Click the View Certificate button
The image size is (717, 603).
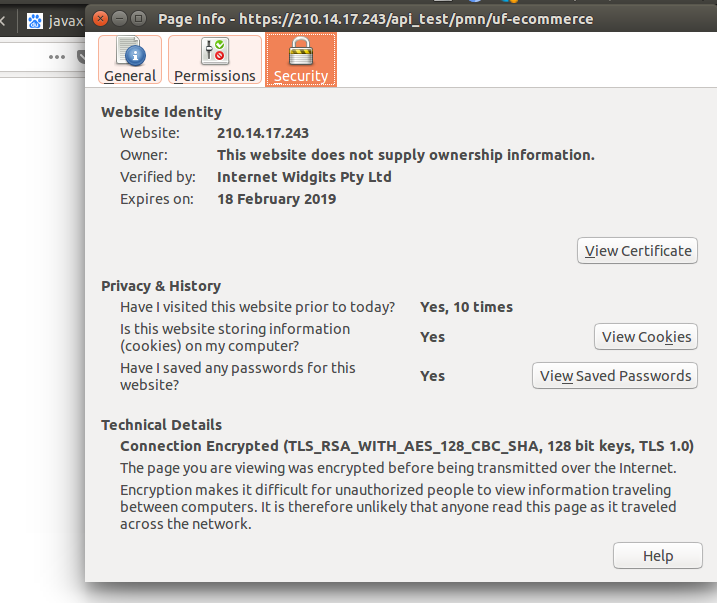tap(637, 251)
